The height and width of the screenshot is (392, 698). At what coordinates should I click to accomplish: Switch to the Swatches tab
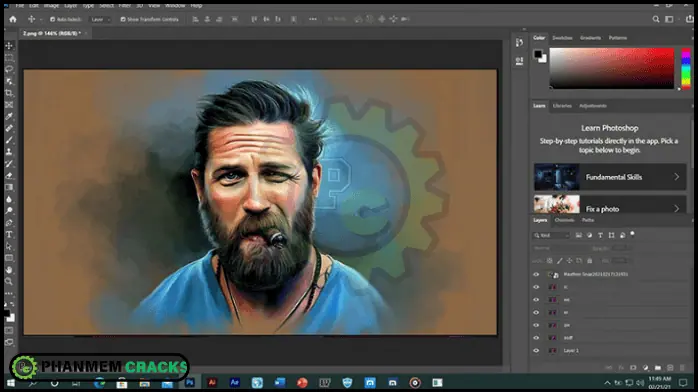pos(562,38)
